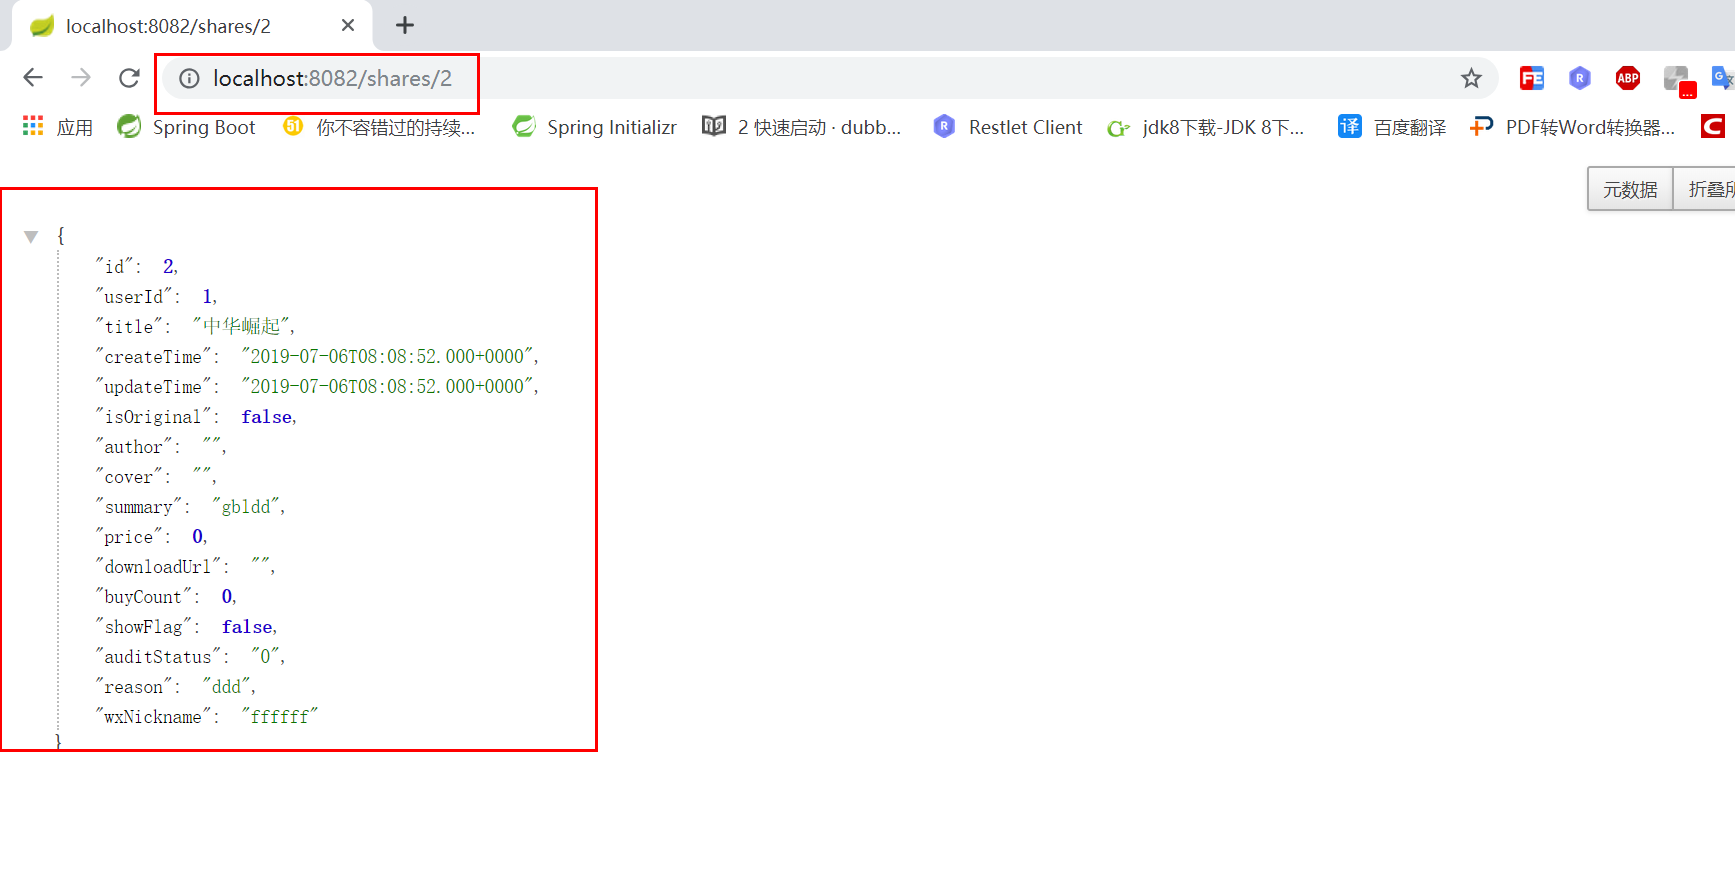Open the 百度翻译 bookmark
The image size is (1735, 882).
pyautogui.click(x=1392, y=127)
